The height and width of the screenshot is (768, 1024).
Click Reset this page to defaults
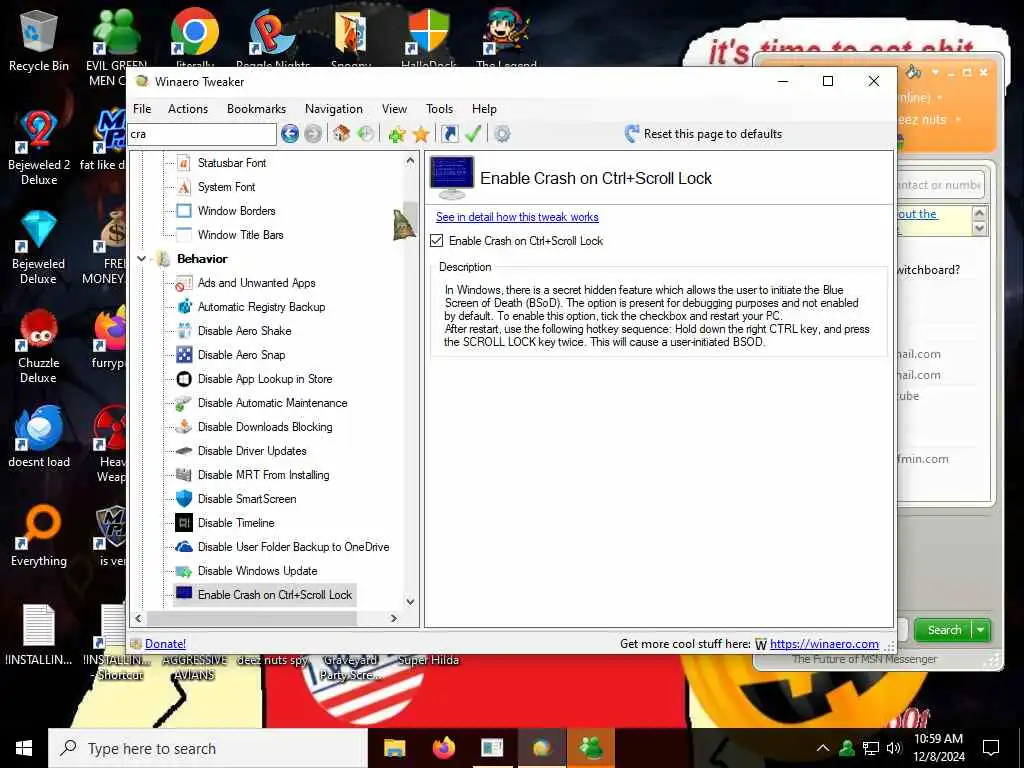[x=703, y=134]
